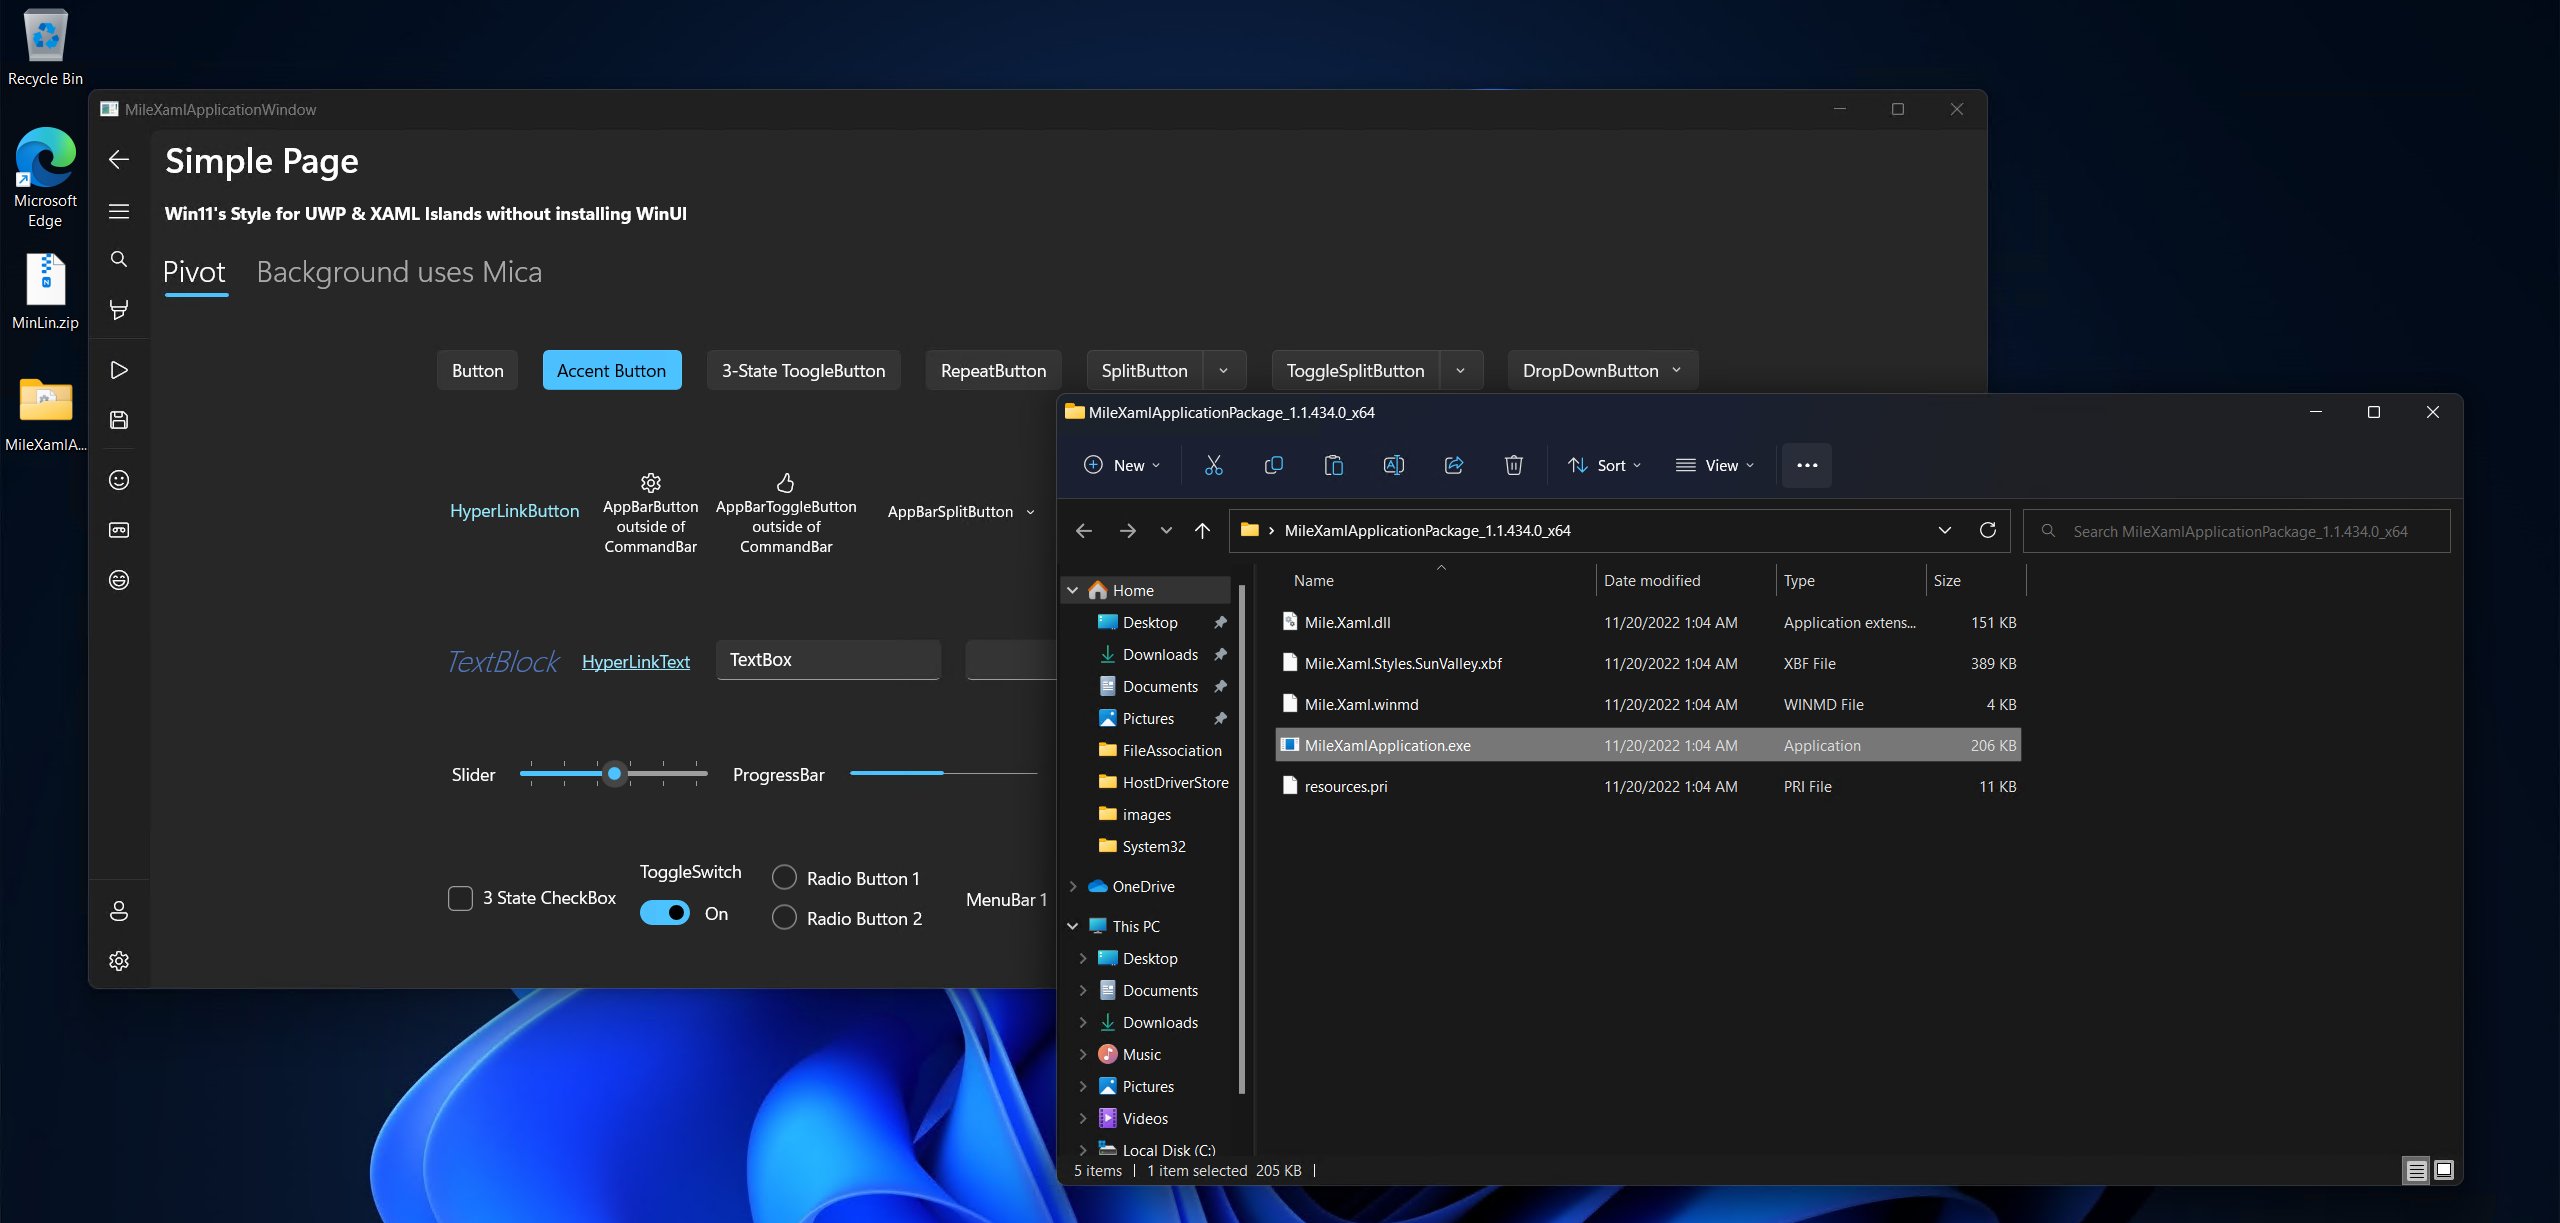The height and width of the screenshot is (1223, 2560).
Task: Select Radio Button 2
Action: (x=785, y=918)
